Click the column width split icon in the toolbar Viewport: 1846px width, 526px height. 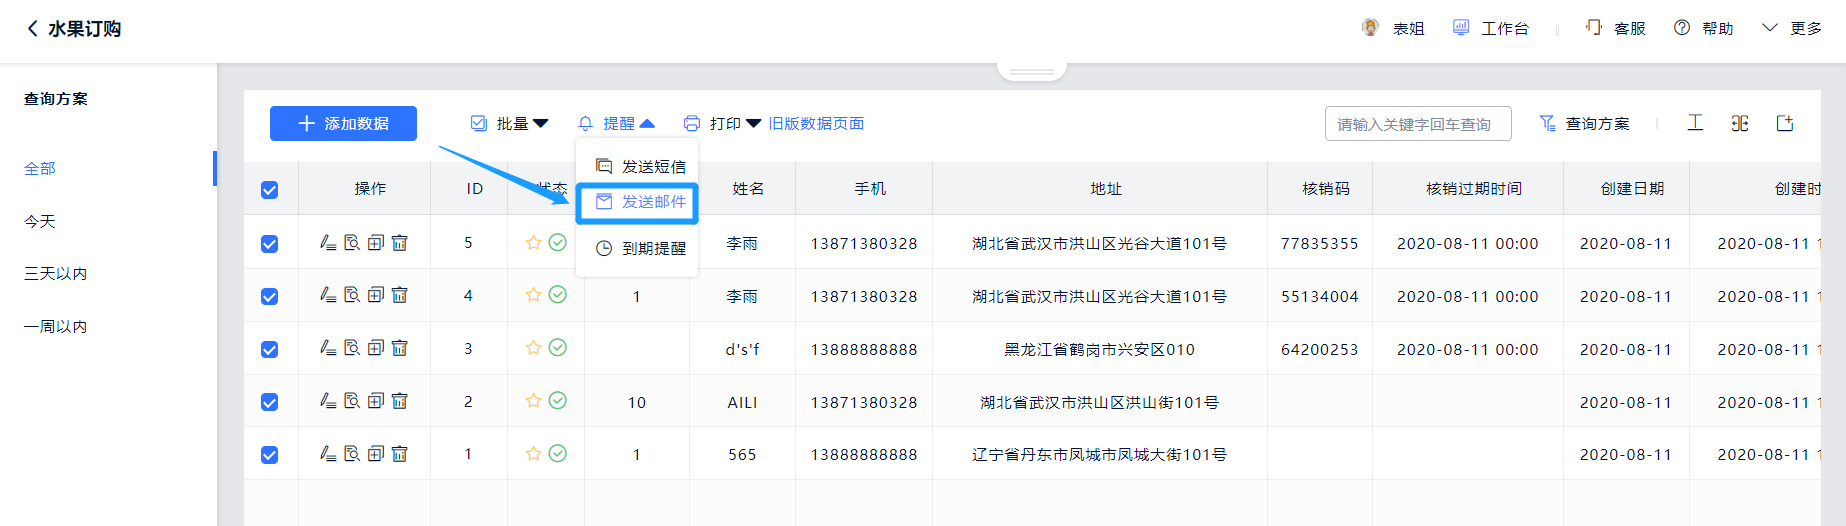[1740, 123]
